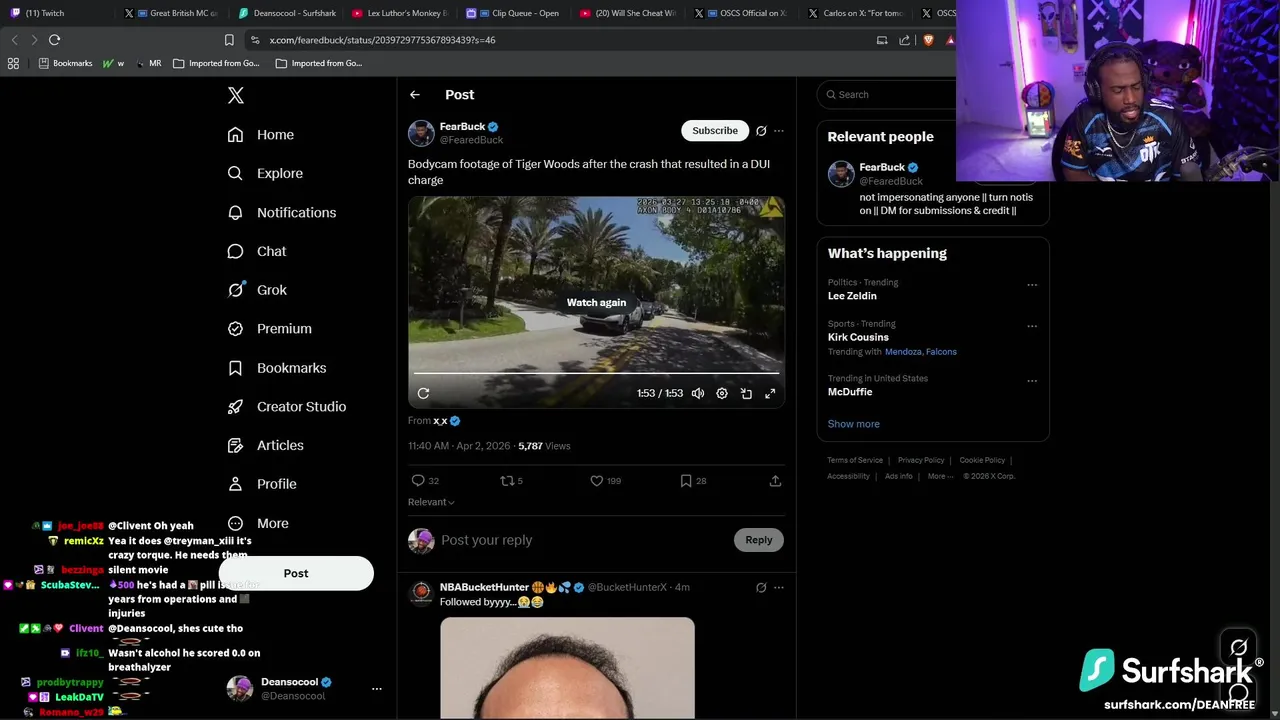Viewport: 1280px width, 720px height.
Task: Open Grok on NBABucketHunter reply
Action: pyautogui.click(x=761, y=588)
